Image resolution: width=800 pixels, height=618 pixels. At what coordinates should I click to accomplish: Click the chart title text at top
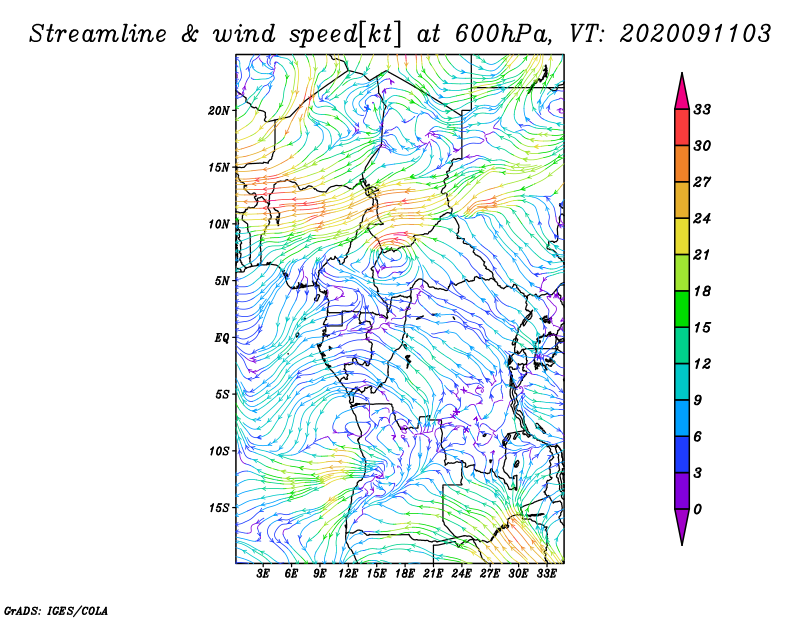400,33
